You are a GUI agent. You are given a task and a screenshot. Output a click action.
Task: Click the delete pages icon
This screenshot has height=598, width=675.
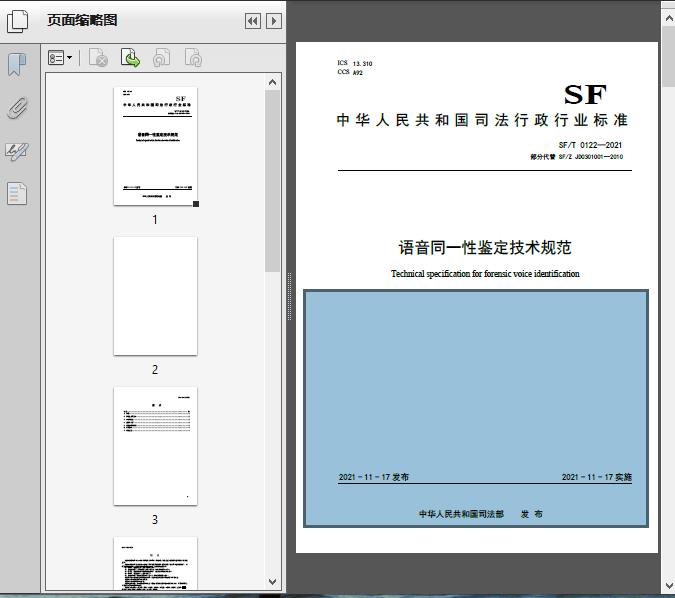pos(98,58)
